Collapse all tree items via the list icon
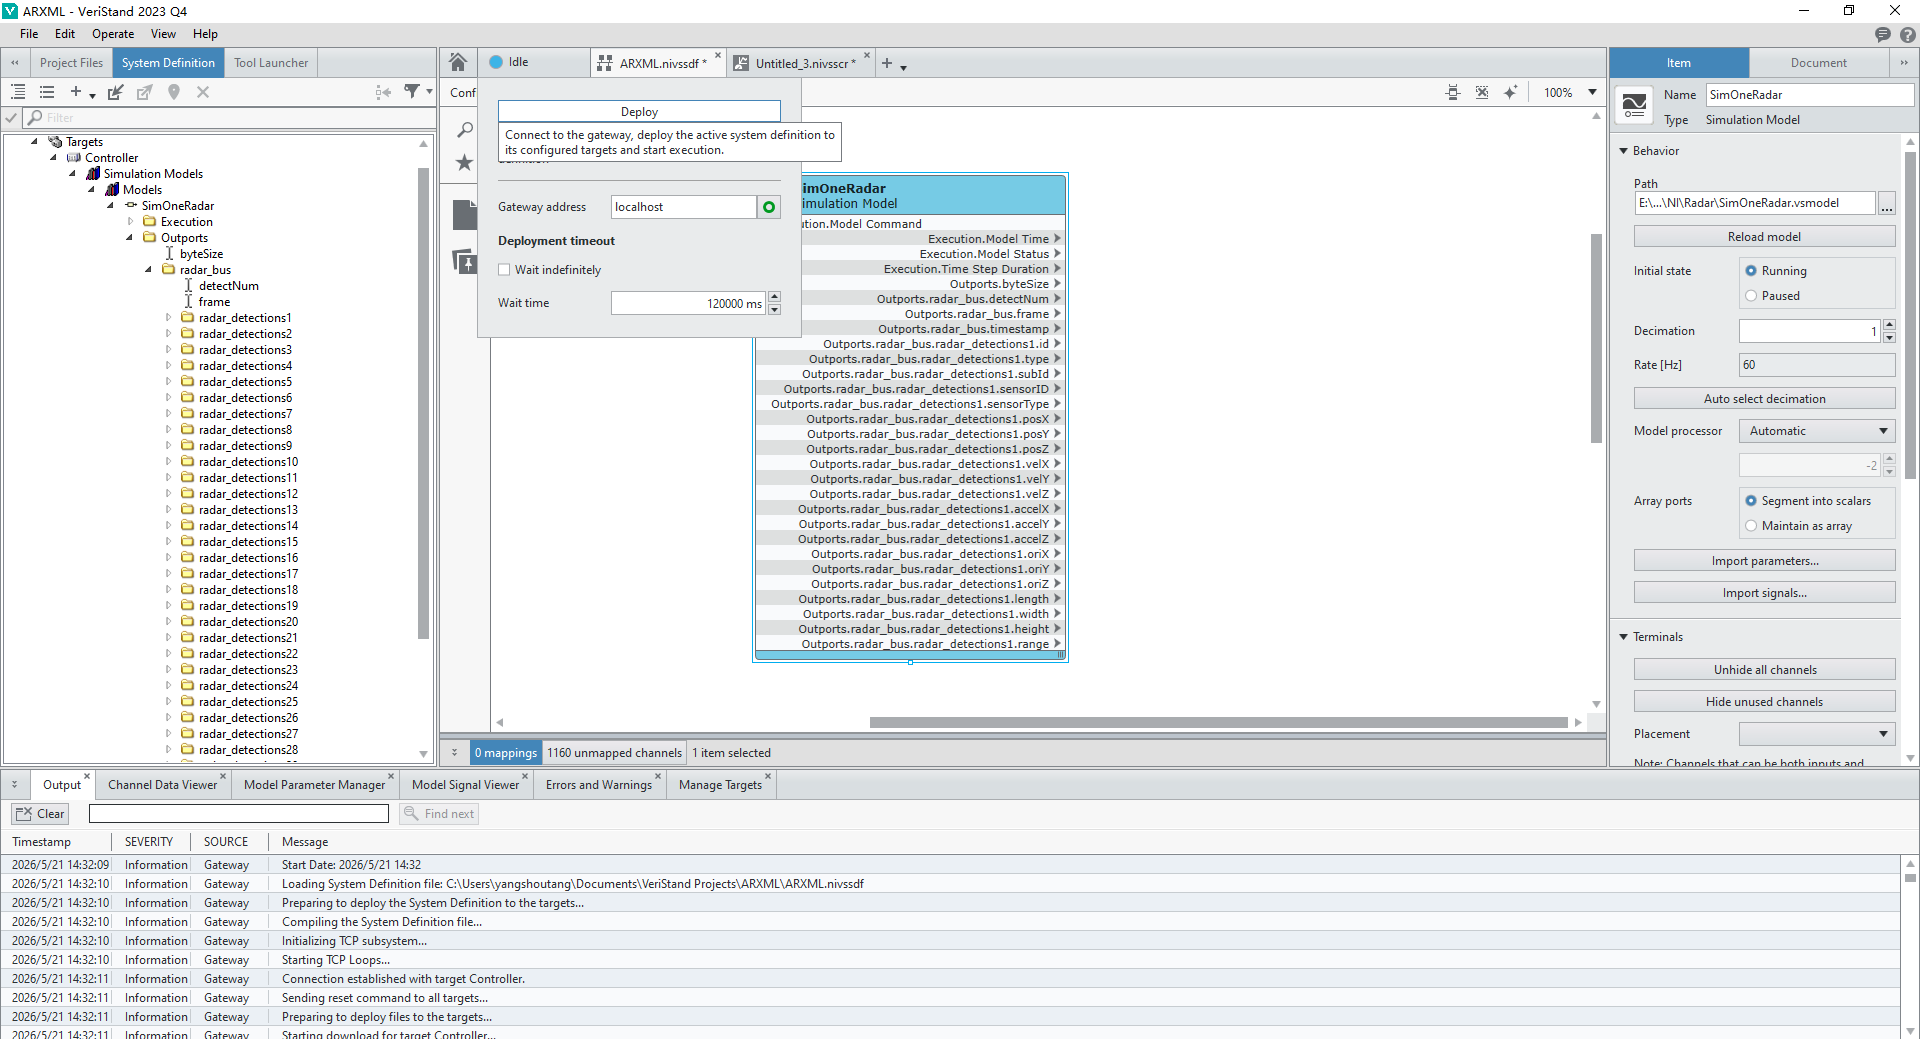This screenshot has height=1039, width=1920. pyautogui.click(x=47, y=92)
